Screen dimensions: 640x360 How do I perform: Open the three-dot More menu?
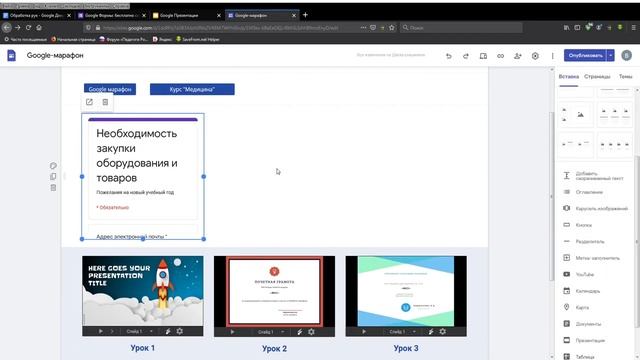(x=552, y=56)
